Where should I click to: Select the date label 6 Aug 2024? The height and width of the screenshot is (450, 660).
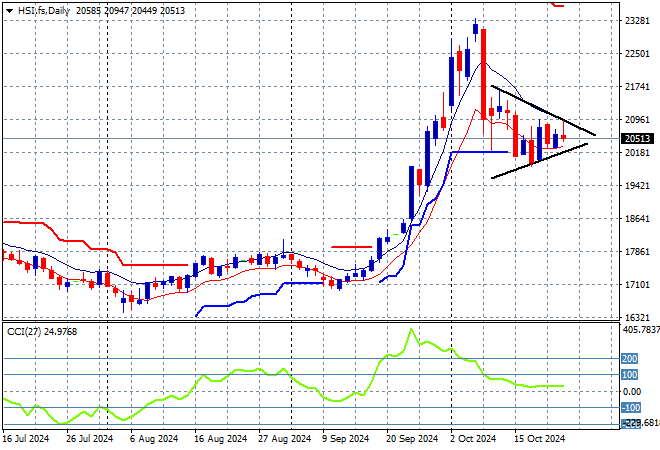(x=154, y=439)
